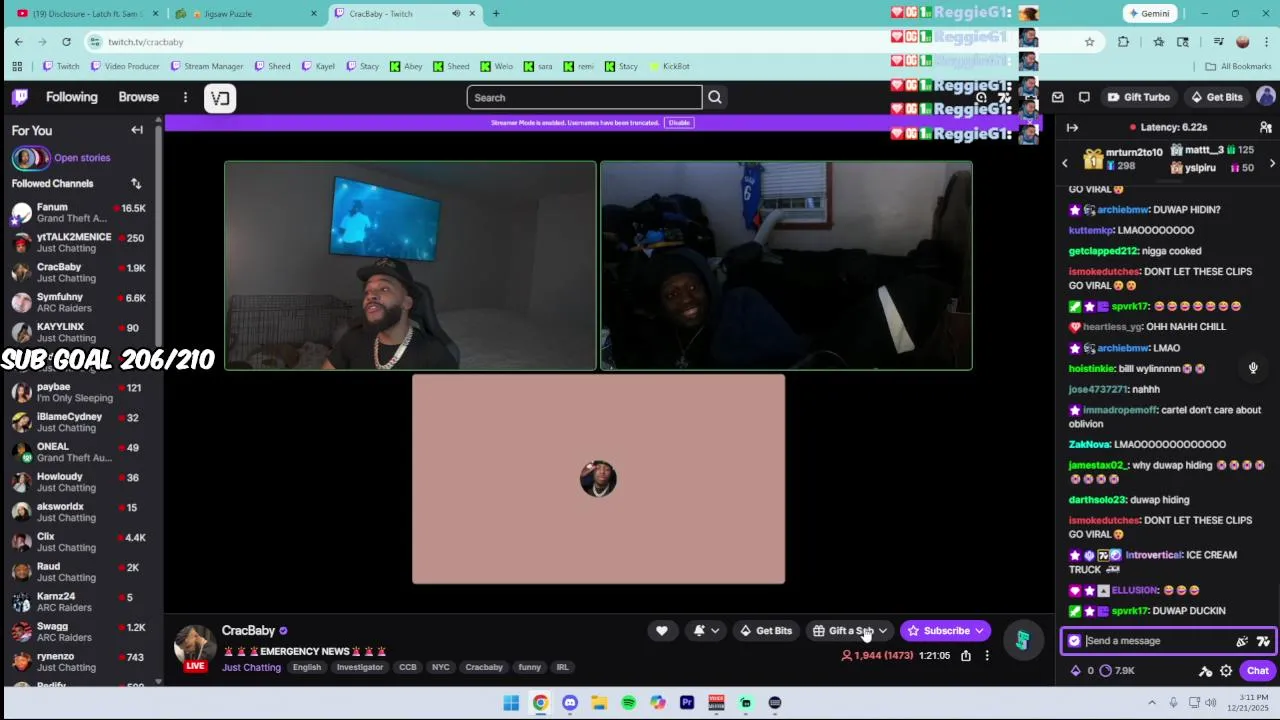Screen dimensions: 1280x720
Task: Select the English tag
Action: pos(307,667)
